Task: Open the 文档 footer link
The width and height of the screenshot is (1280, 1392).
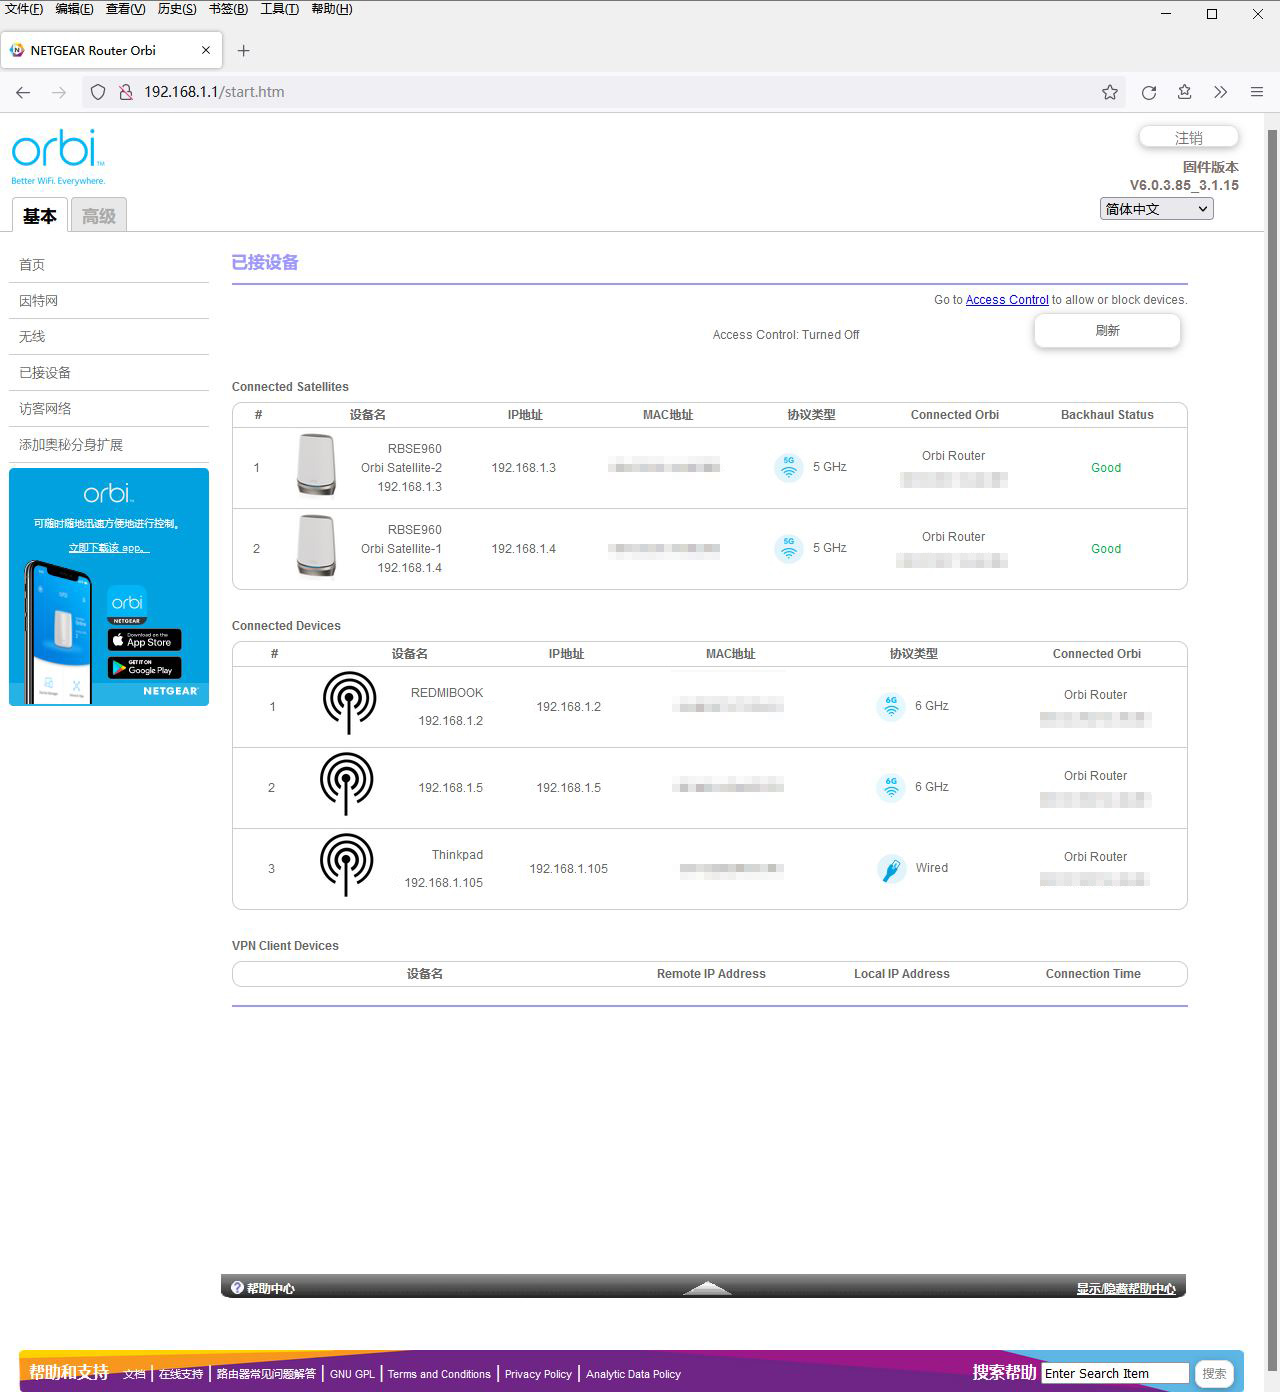Action: coord(135,1374)
